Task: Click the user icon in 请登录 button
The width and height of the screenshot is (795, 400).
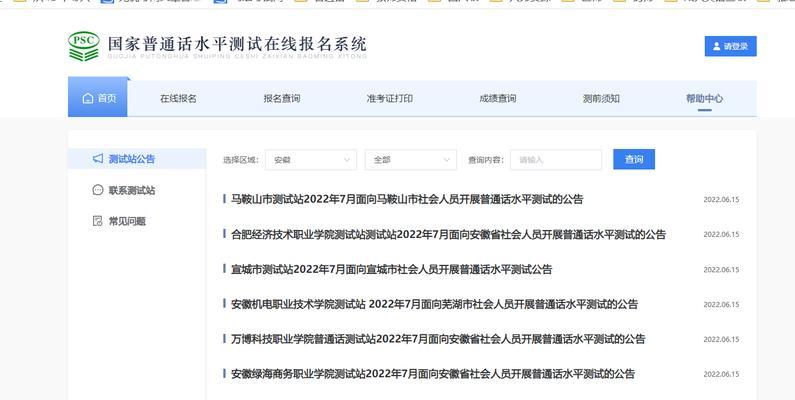Action: pos(716,46)
